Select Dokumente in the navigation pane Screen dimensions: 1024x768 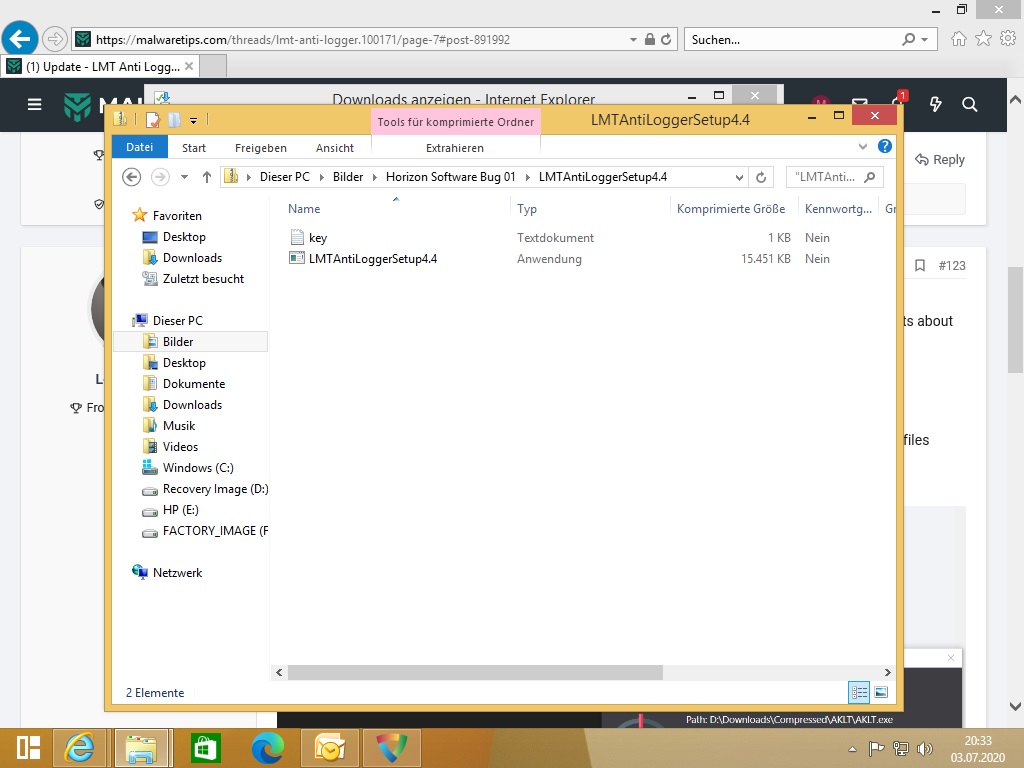coord(193,384)
